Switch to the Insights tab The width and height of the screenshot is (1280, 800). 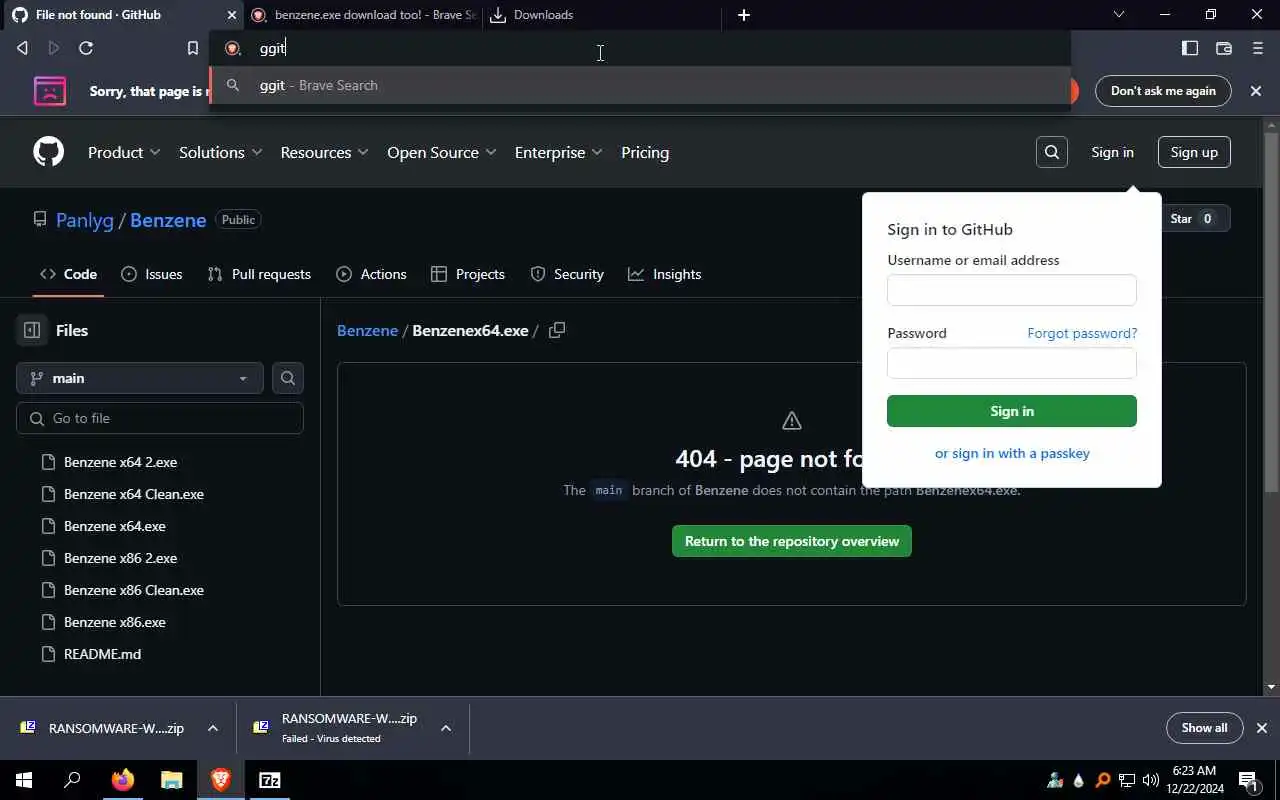click(665, 274)
